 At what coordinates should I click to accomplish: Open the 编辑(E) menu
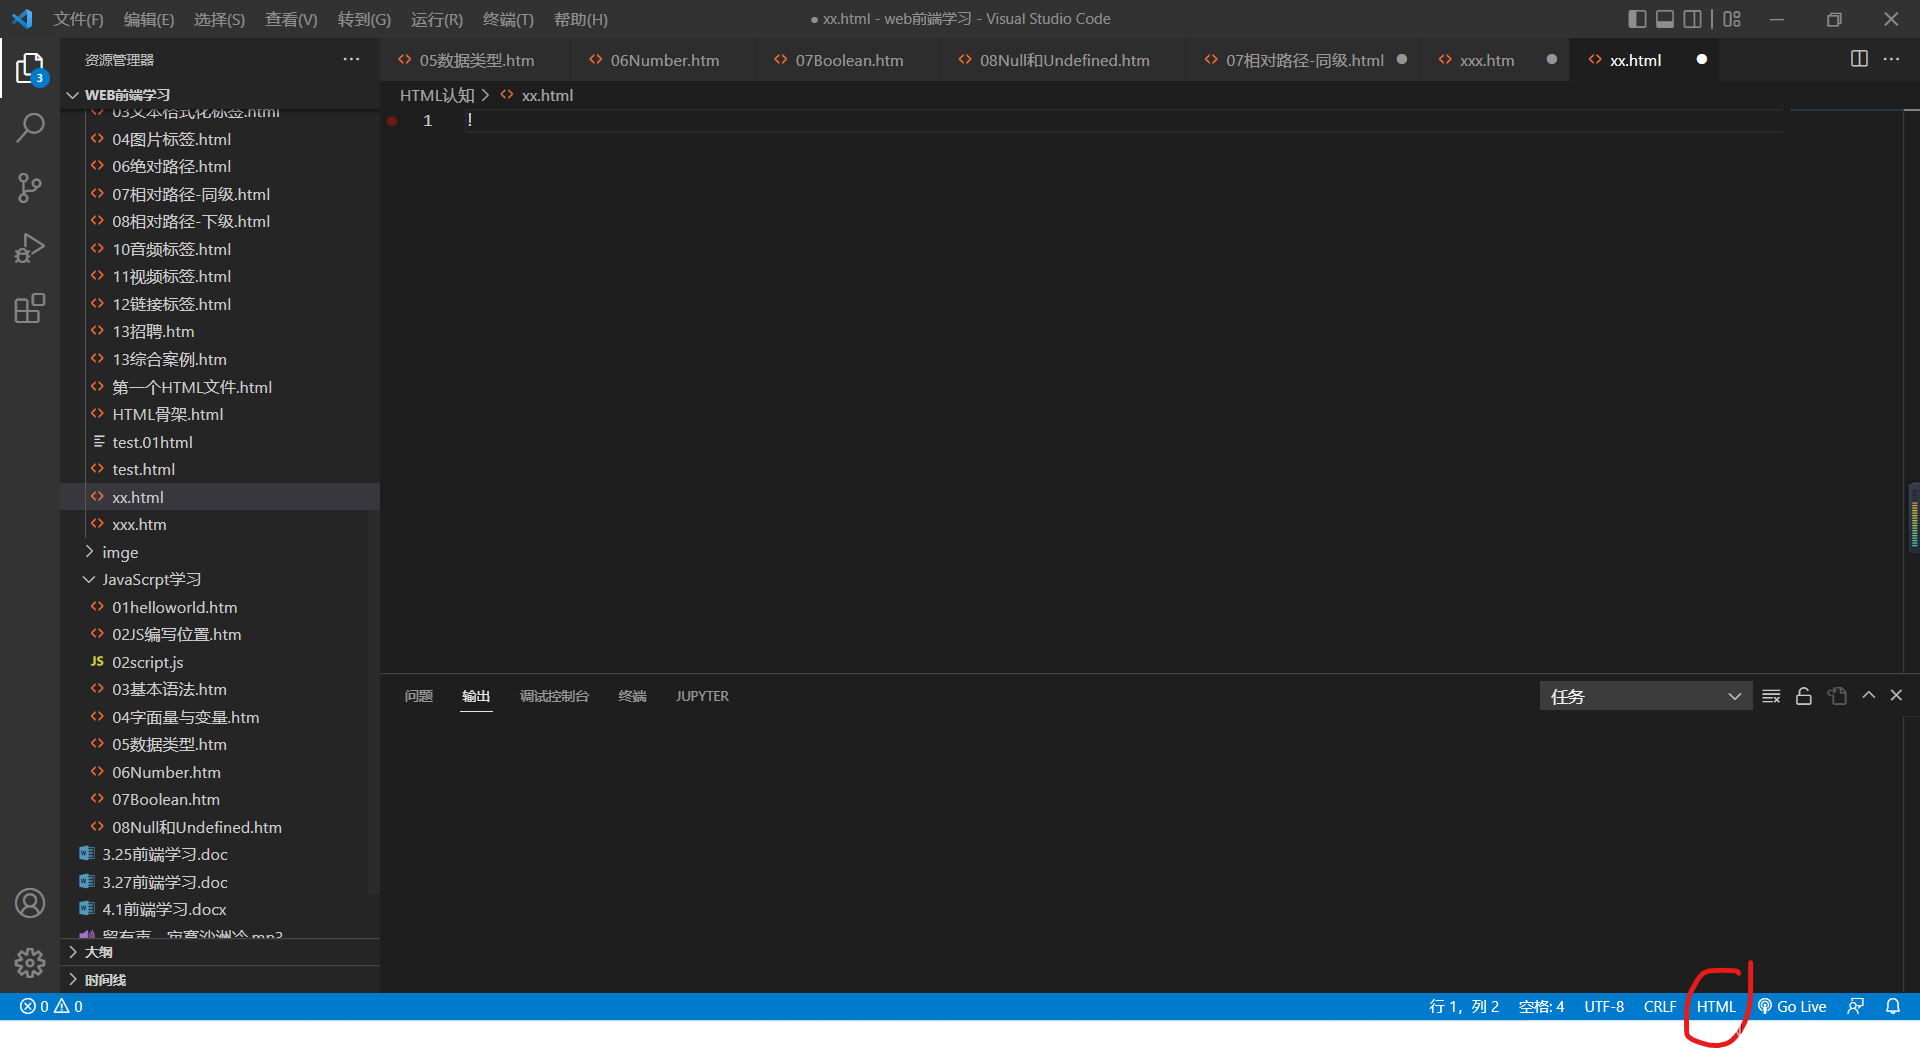point(149,19)
